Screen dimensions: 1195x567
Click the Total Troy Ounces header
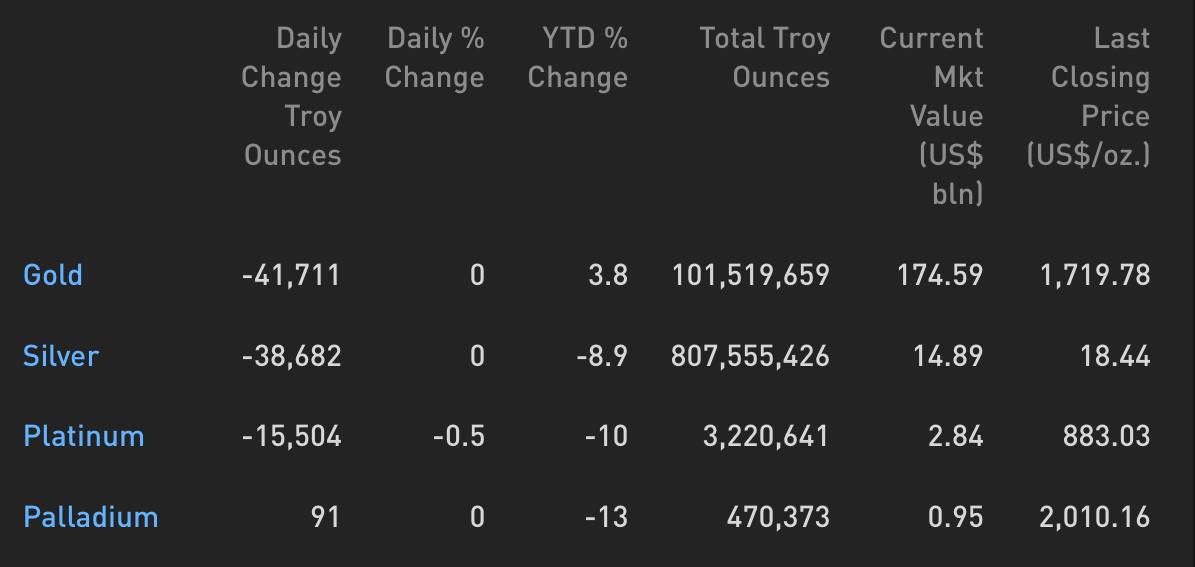click(765, 58)
